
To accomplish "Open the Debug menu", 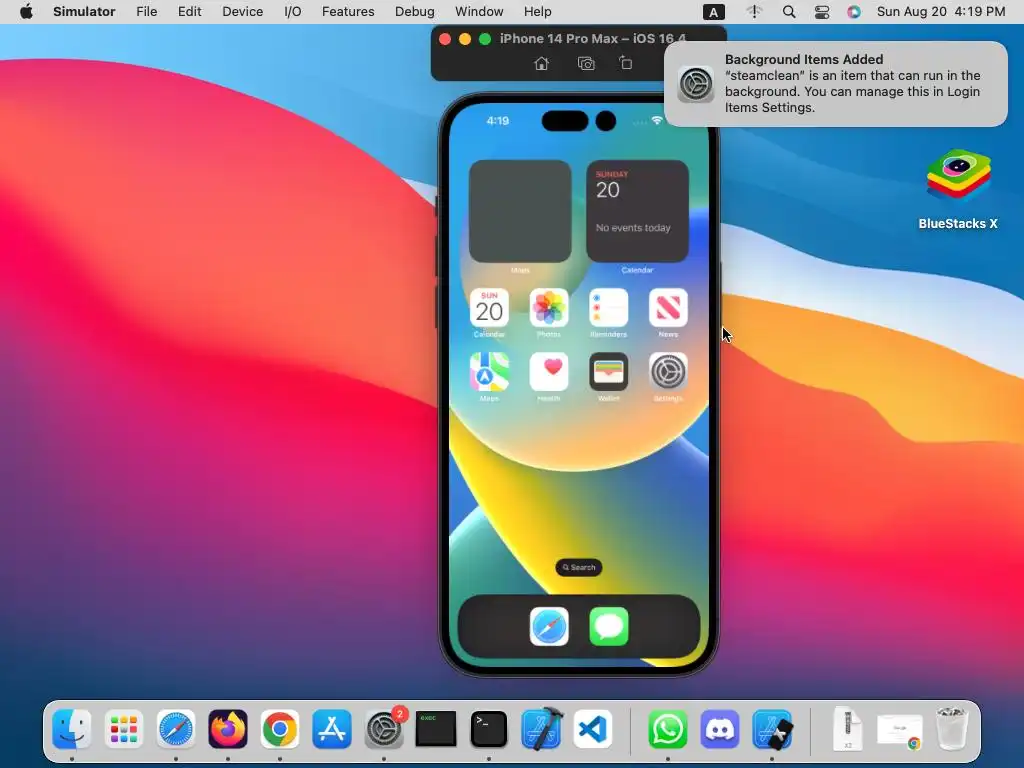I will [x=415, y=12].
